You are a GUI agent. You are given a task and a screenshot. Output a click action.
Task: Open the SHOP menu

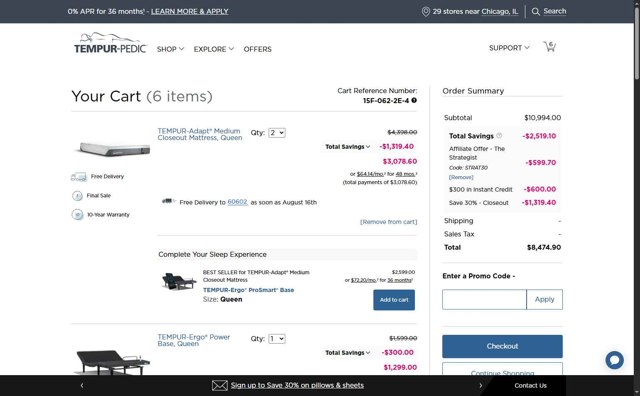click(x=170, y=49)
